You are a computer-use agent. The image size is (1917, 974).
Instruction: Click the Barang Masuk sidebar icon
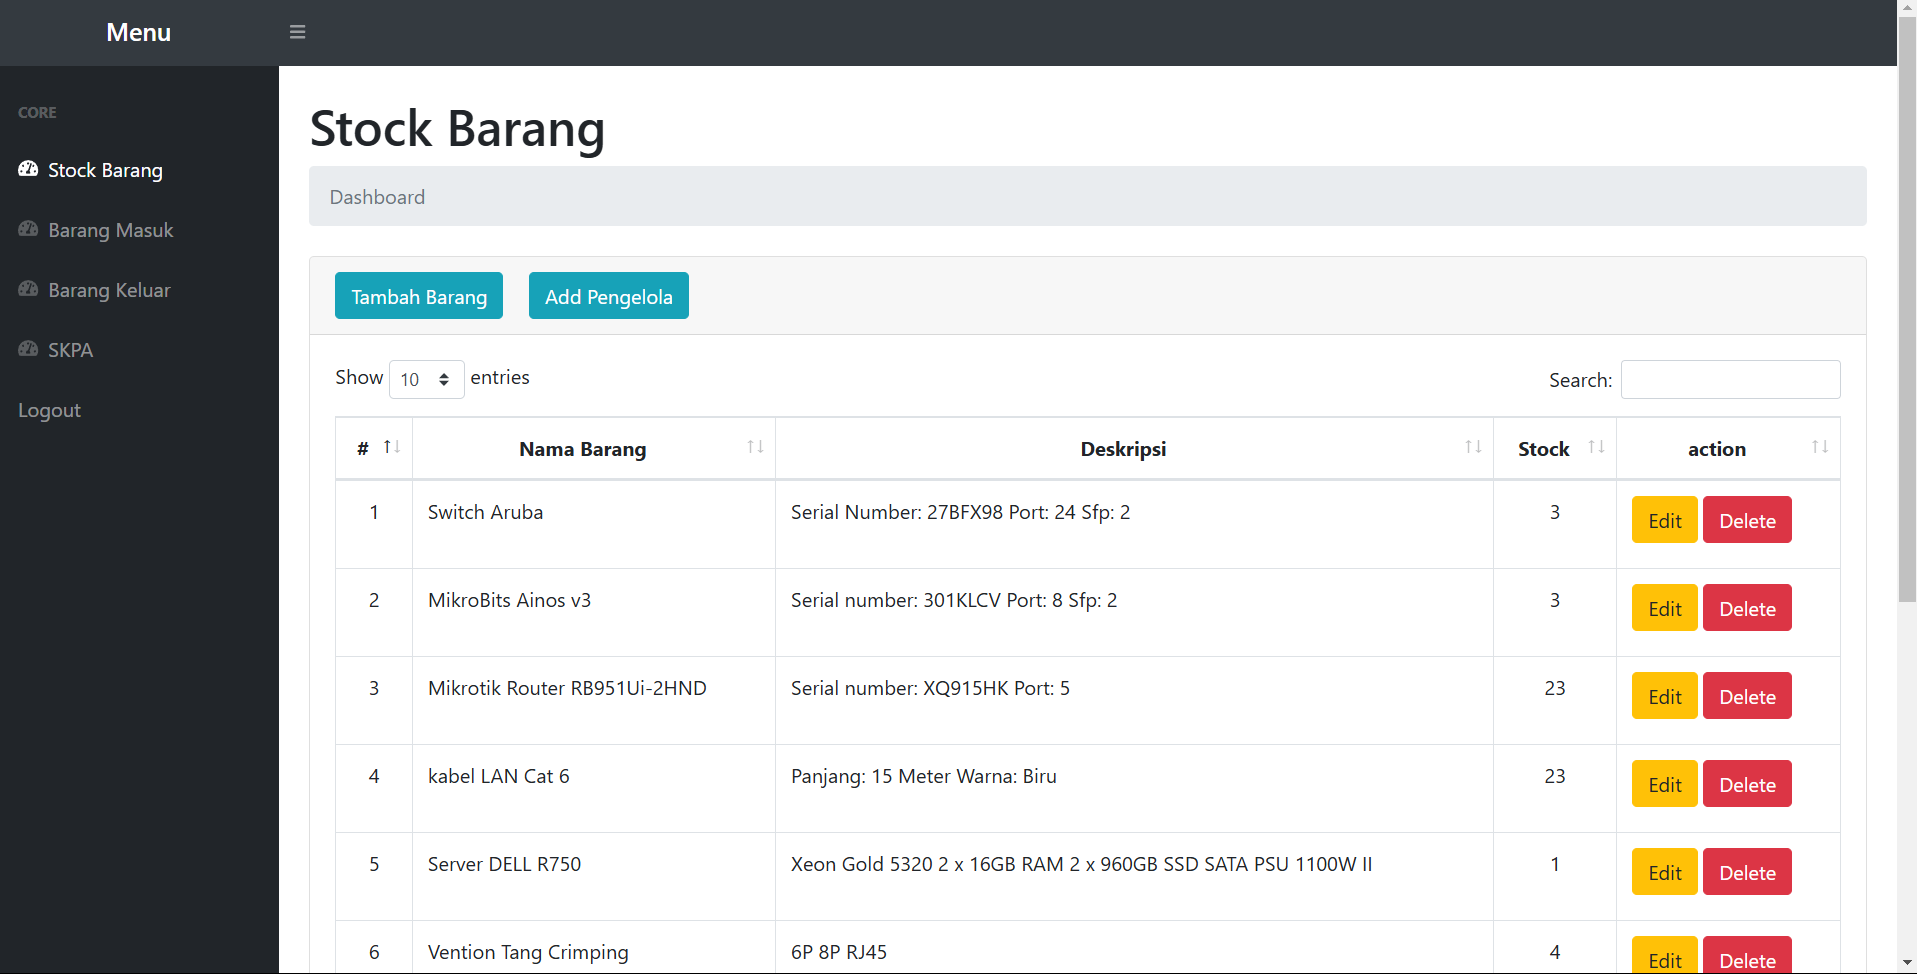tap(26, 229)
